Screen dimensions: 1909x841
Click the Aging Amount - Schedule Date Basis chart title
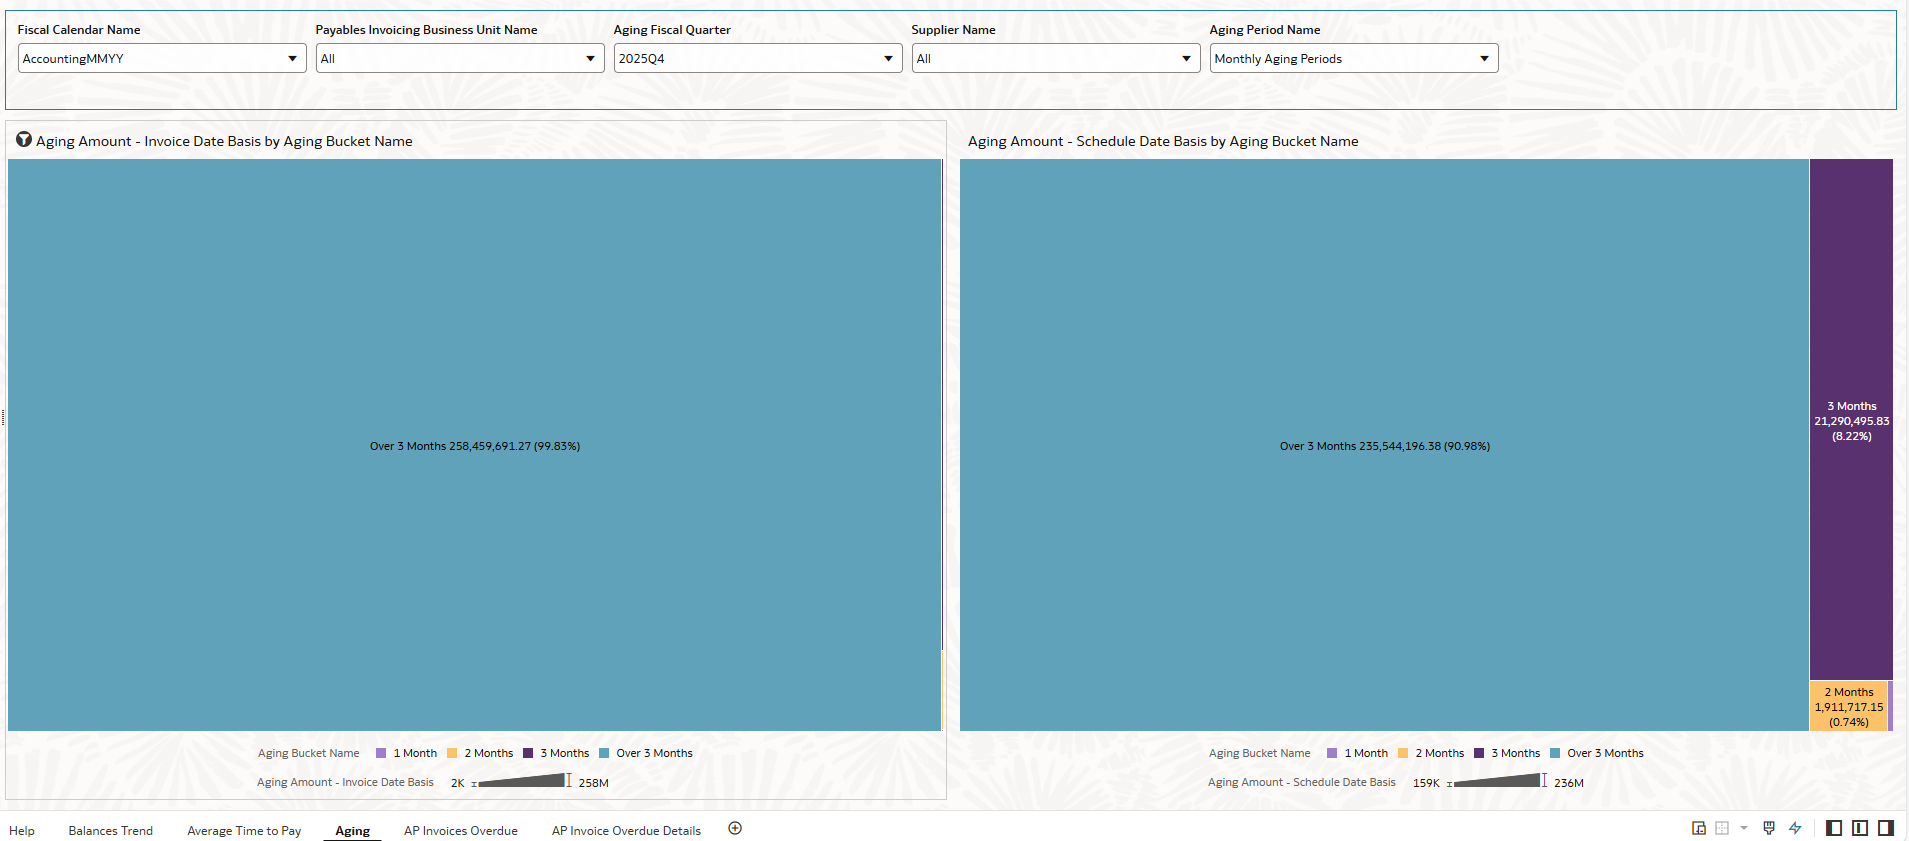(1163, 141)
